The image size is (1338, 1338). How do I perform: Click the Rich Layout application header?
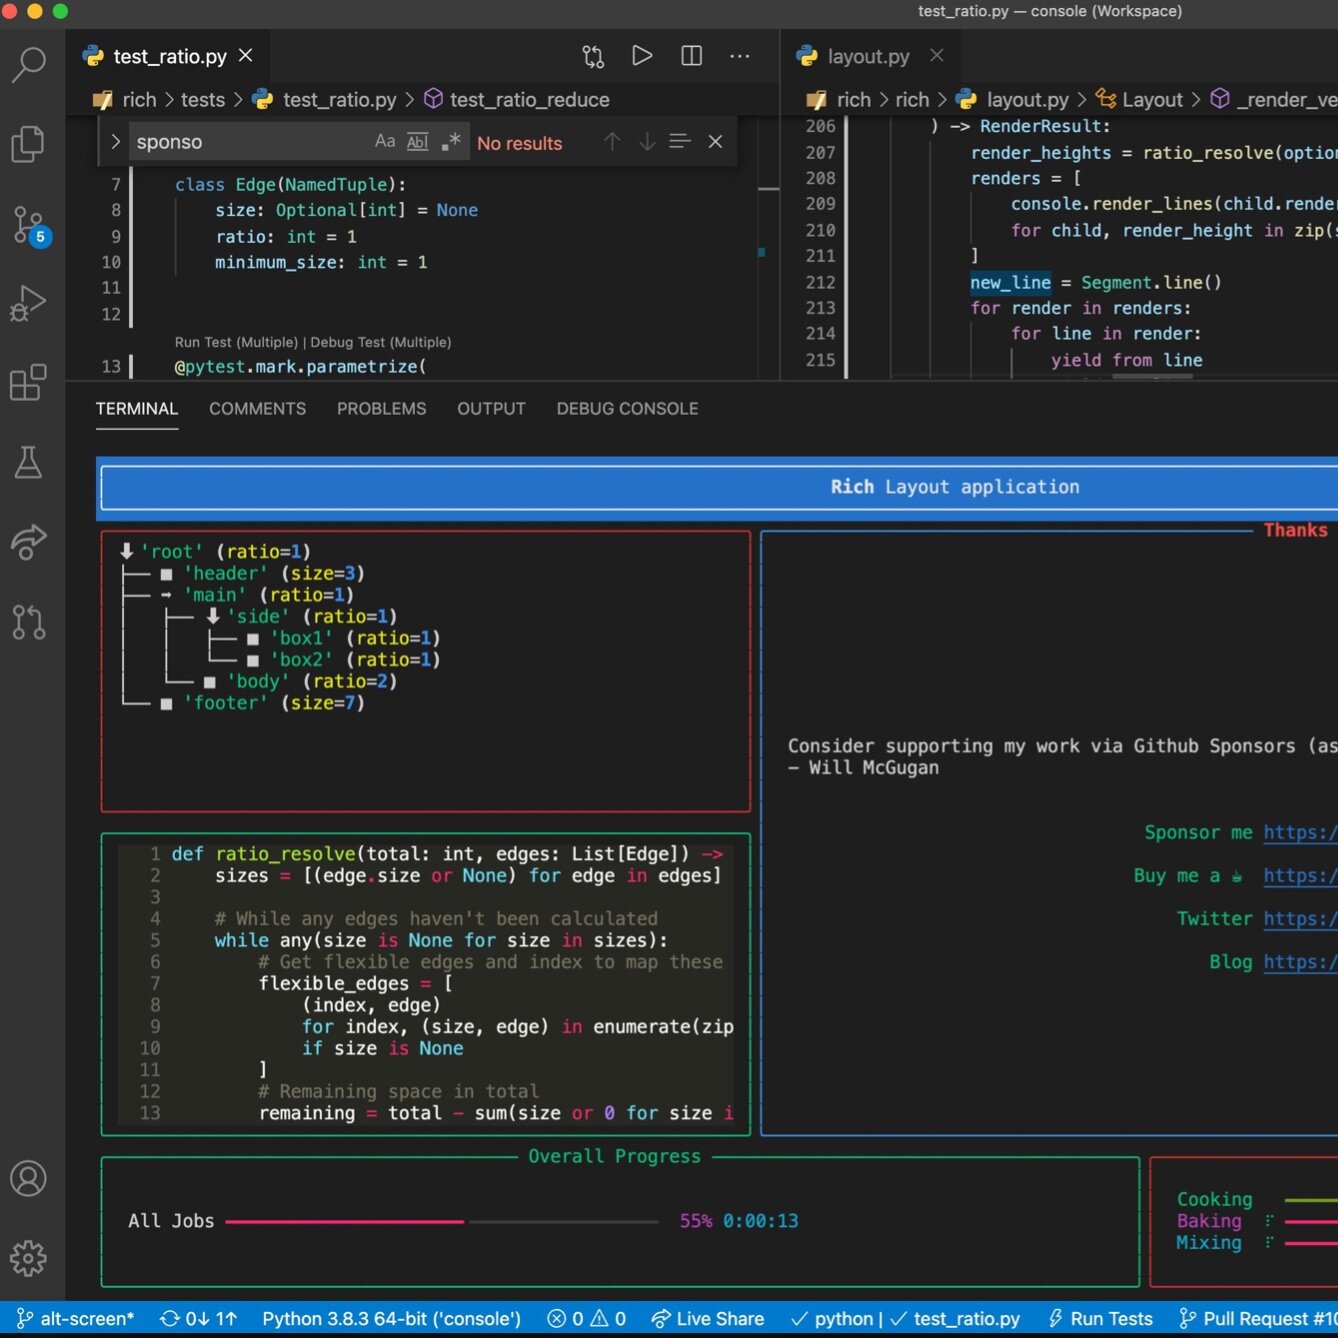(x=955, y=487)
